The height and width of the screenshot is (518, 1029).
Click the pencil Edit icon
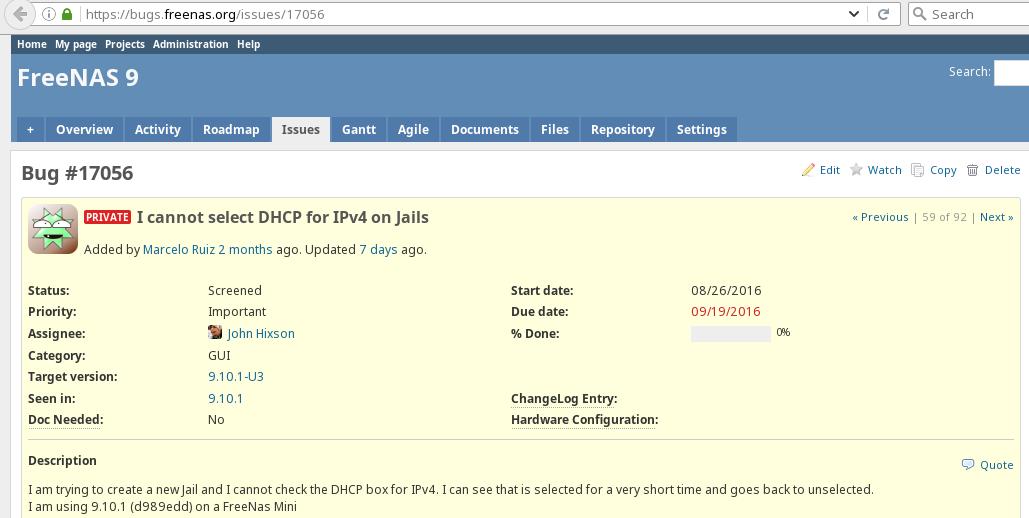click(808, 170)
